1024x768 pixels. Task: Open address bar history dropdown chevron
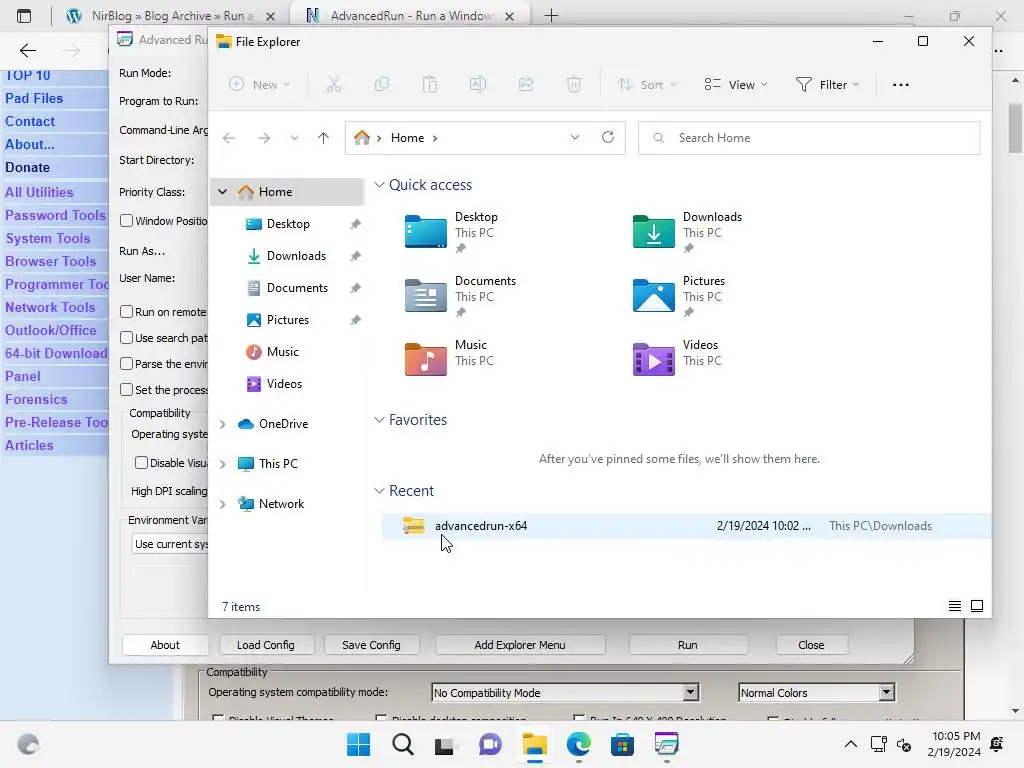click(575, 137)
